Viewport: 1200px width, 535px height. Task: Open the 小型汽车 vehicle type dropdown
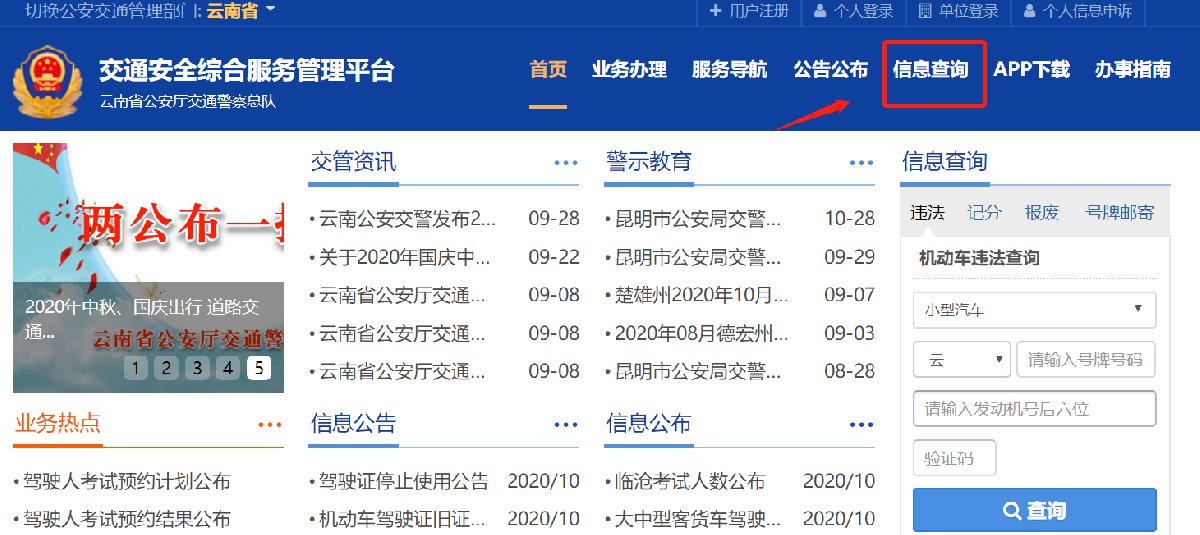point(1034,310)
